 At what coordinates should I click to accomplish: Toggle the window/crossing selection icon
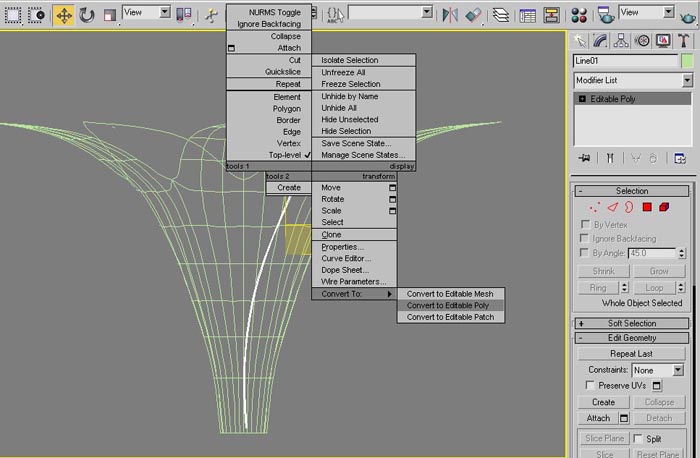(x=36, y=15)
